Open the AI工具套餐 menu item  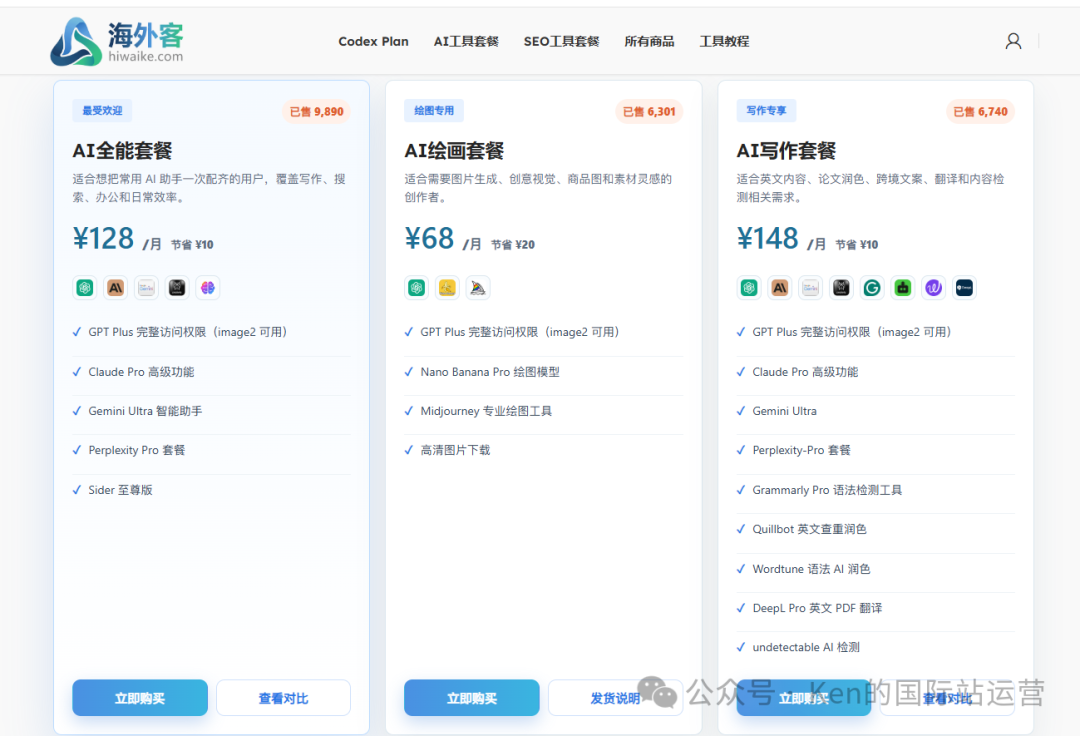466,41
